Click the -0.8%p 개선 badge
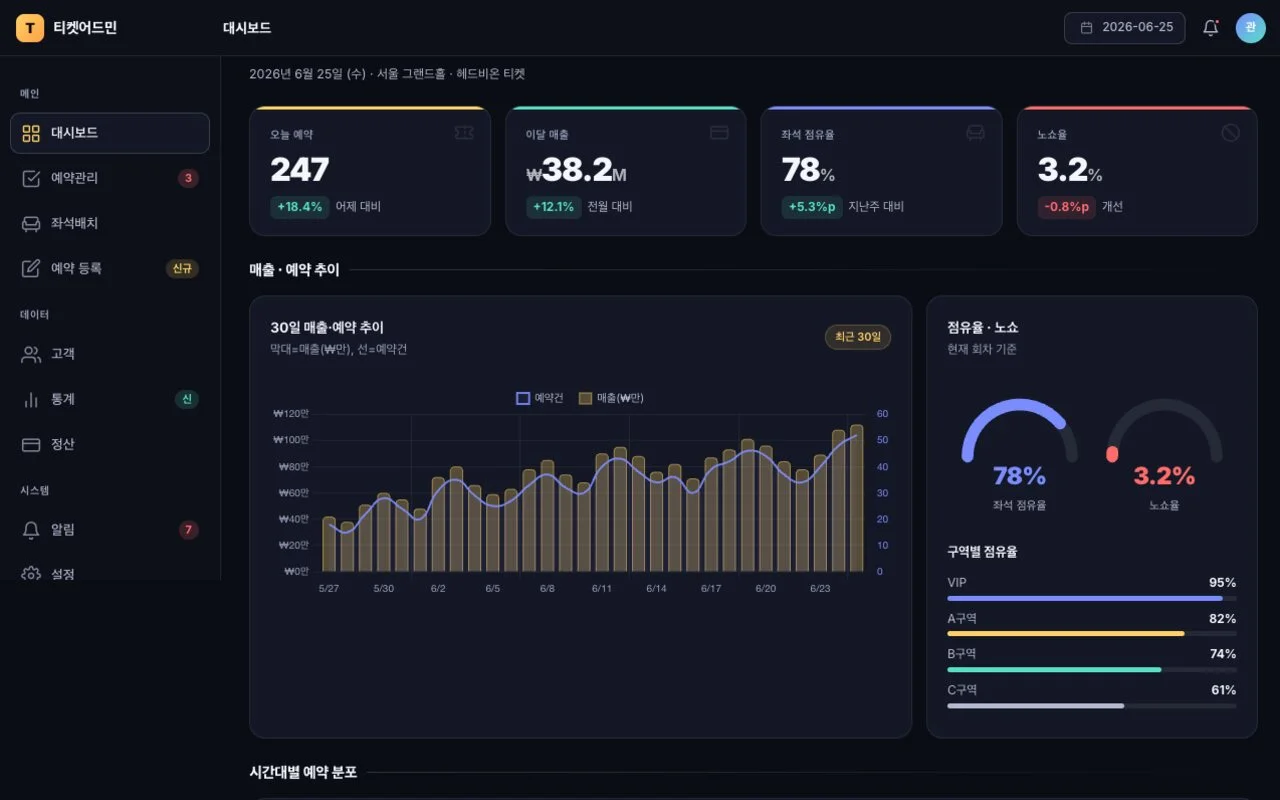 coord(1067,207)
